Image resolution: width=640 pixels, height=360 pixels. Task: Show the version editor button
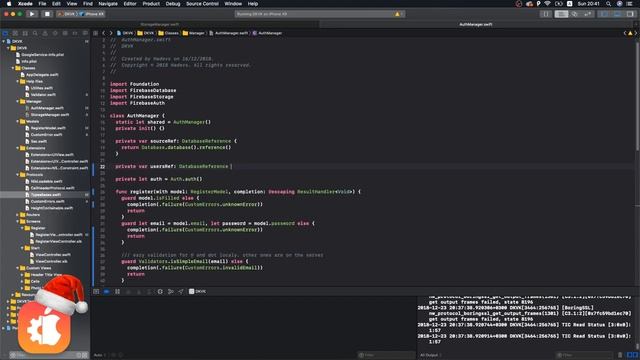pos(587,14)
